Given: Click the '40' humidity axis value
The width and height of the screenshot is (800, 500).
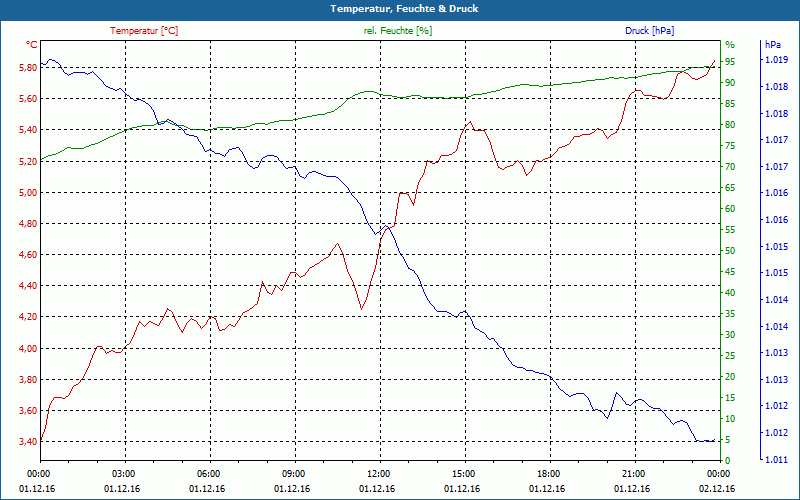Looking at the screenshot, I should [x=730, y=293].
